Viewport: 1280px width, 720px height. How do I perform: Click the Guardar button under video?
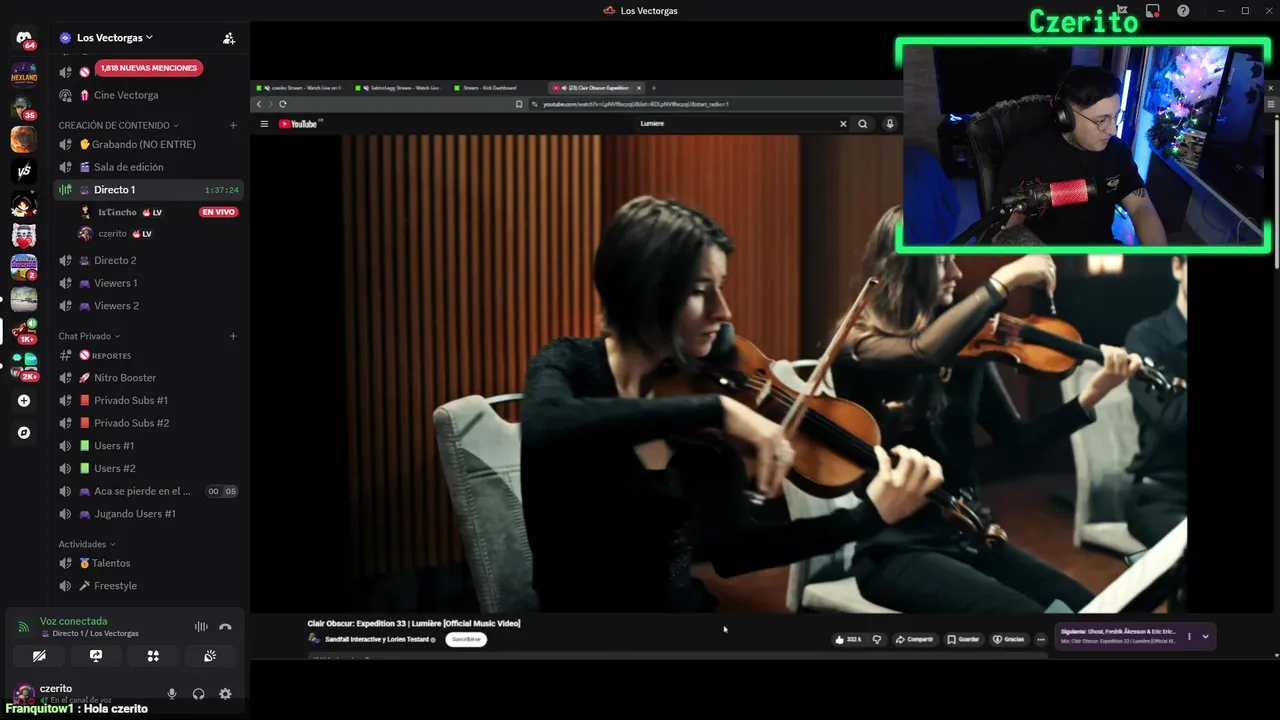click(x=964, y=639)
